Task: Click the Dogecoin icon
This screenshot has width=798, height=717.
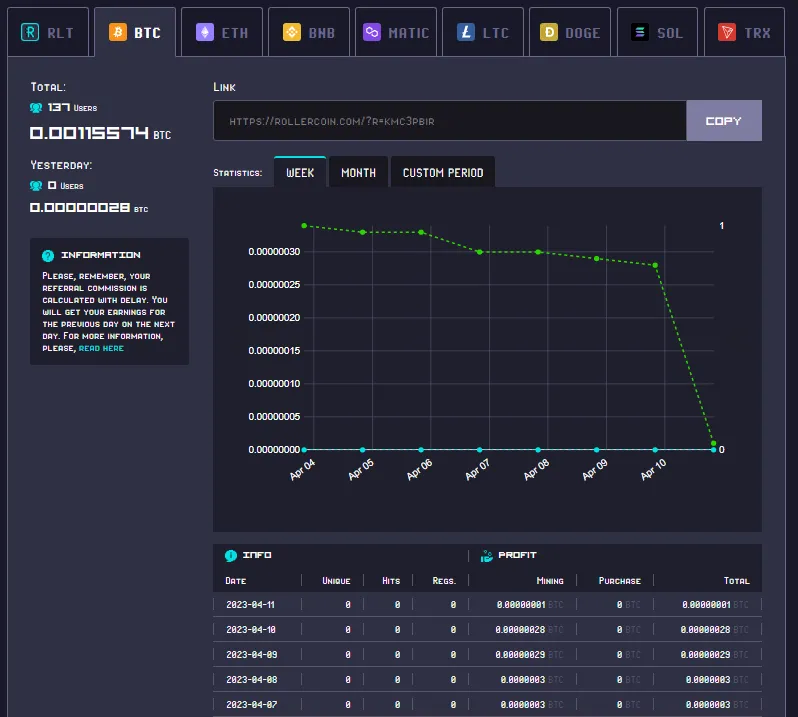Action: tap(549, 32)
